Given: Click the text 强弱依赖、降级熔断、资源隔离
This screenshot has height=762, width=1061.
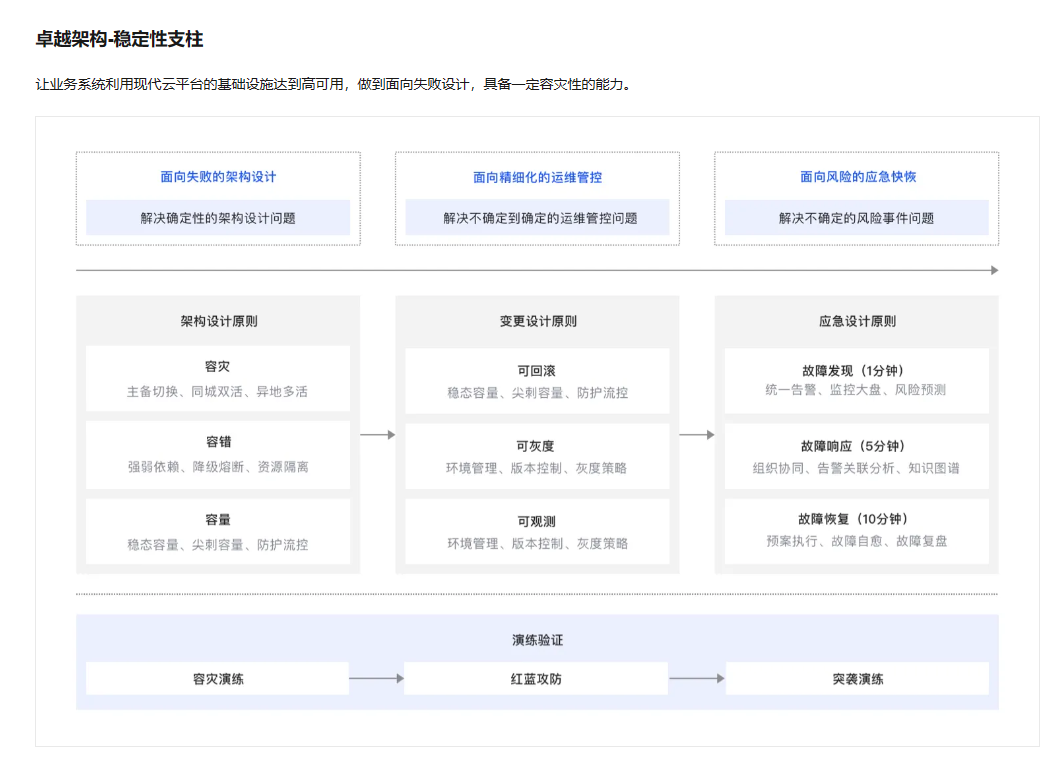Looking at the screenshot, I should [218, 467].
